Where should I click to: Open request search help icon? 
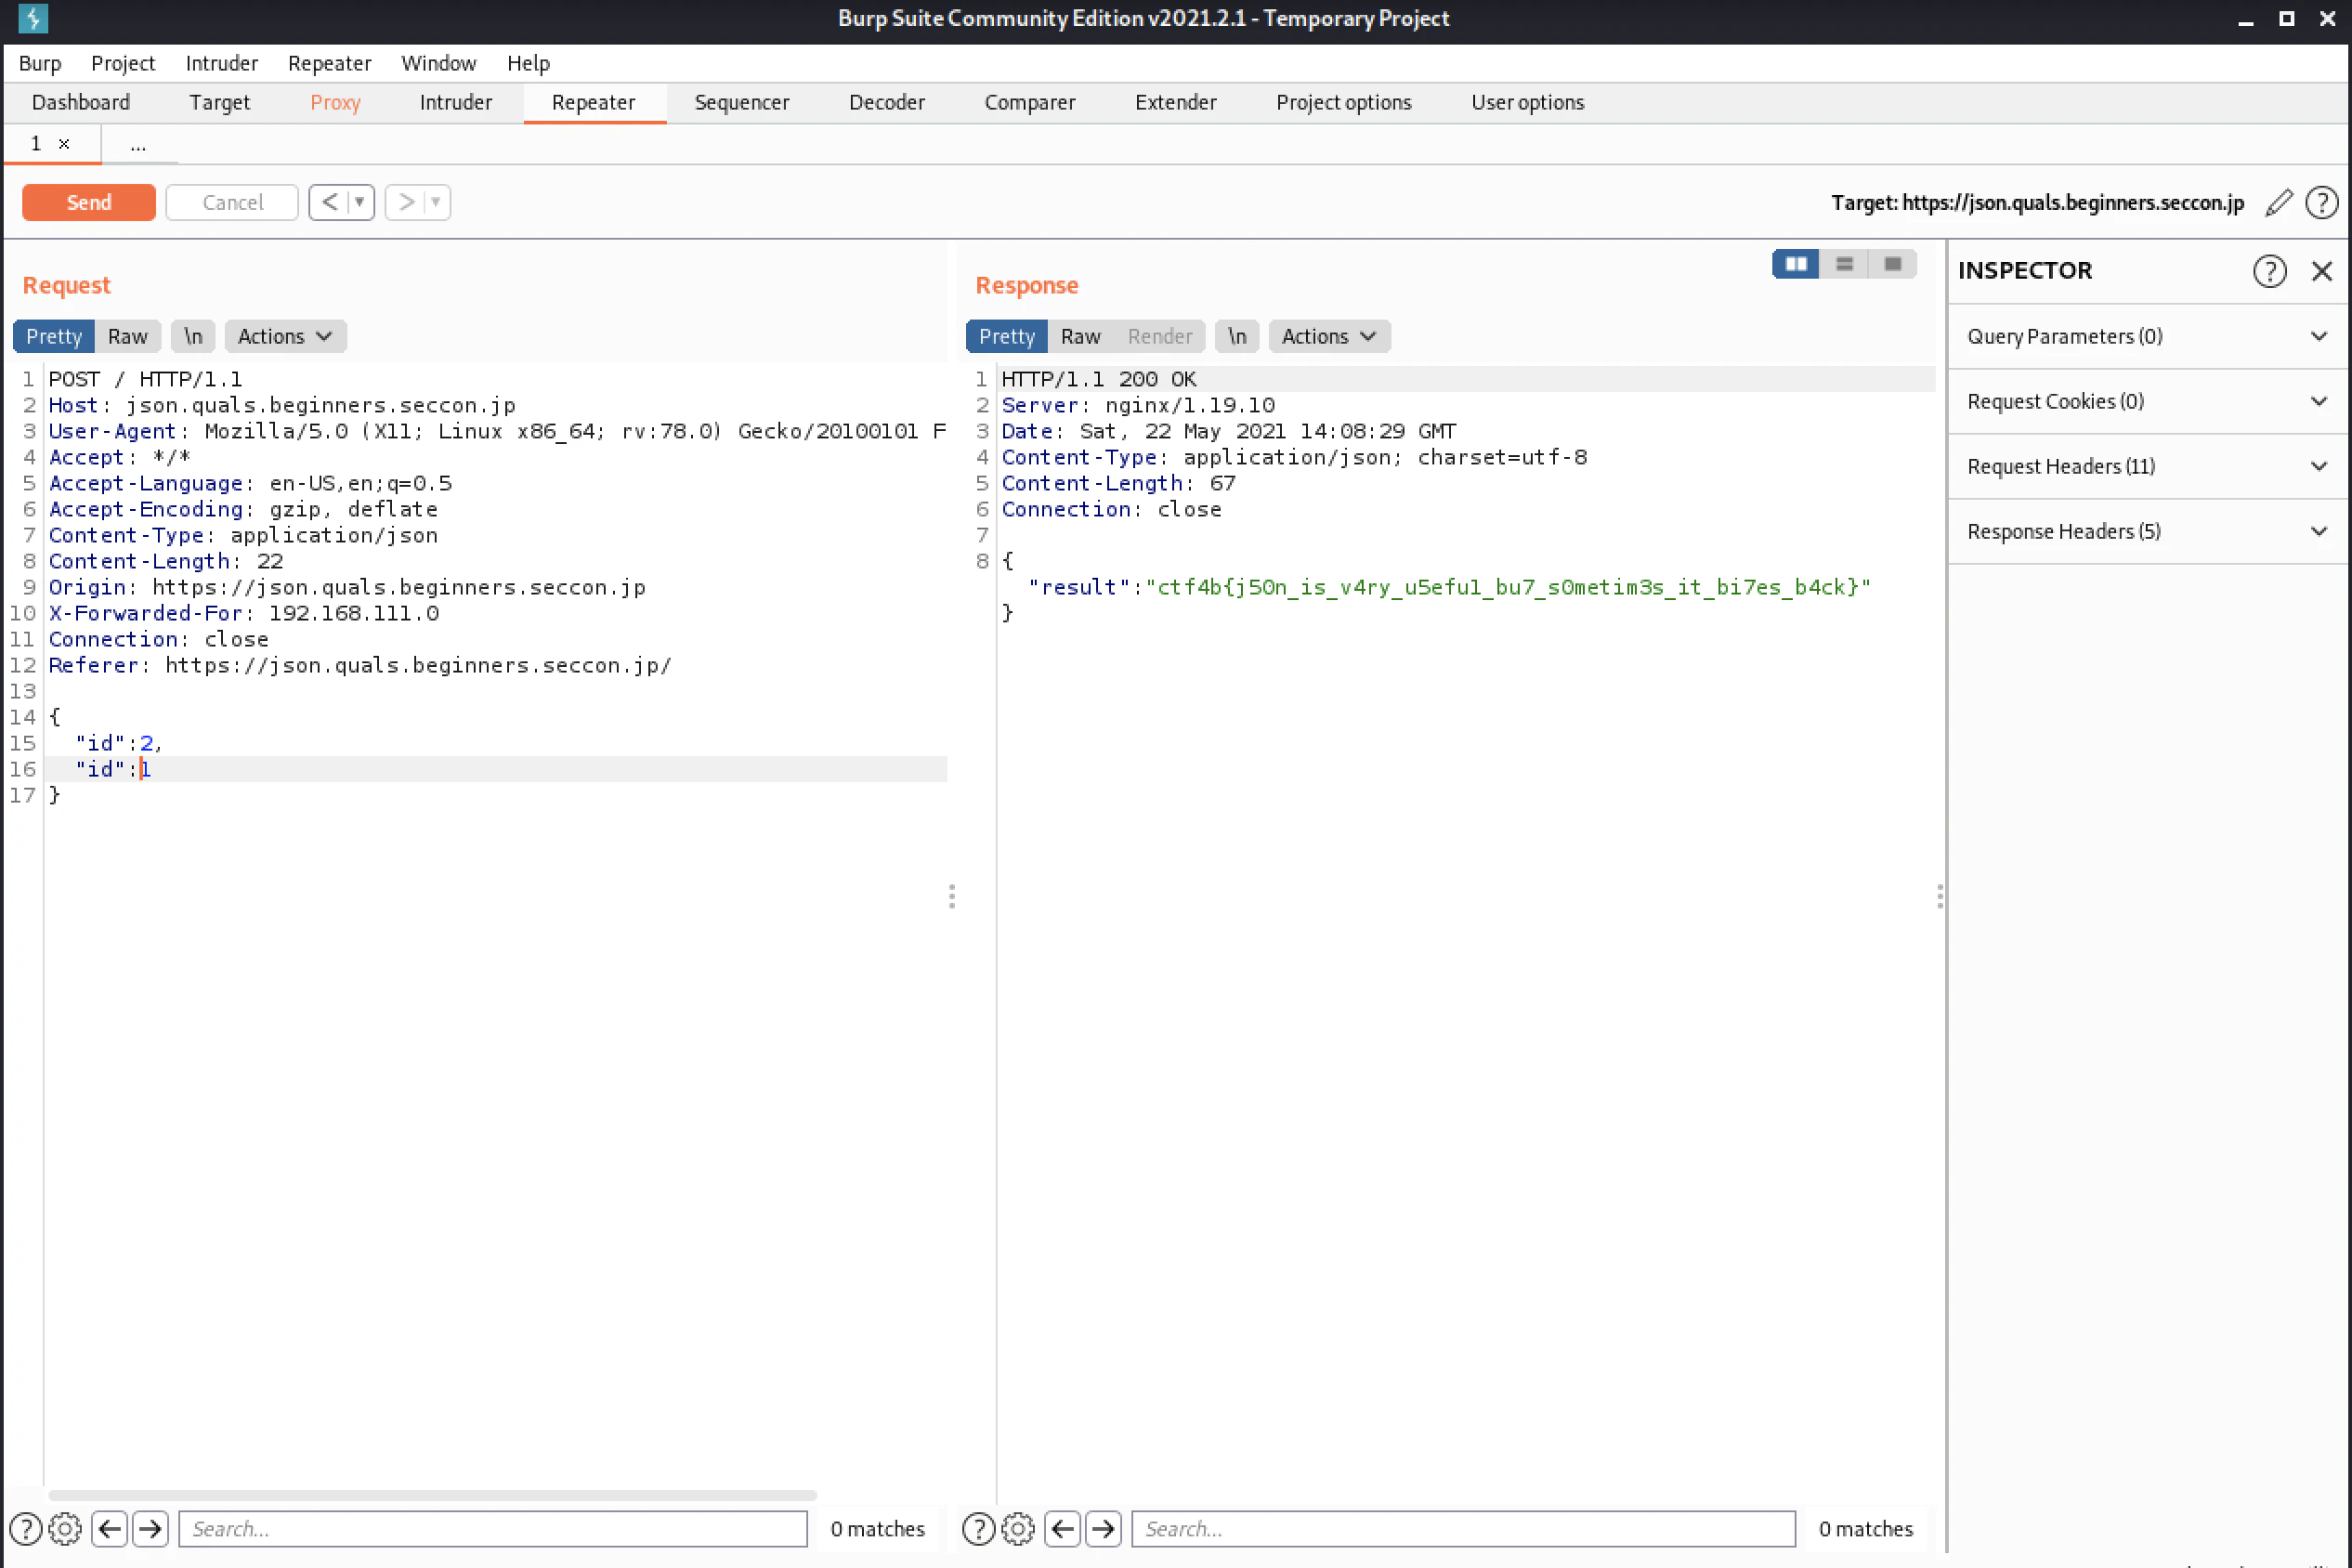coord(26,1529)
